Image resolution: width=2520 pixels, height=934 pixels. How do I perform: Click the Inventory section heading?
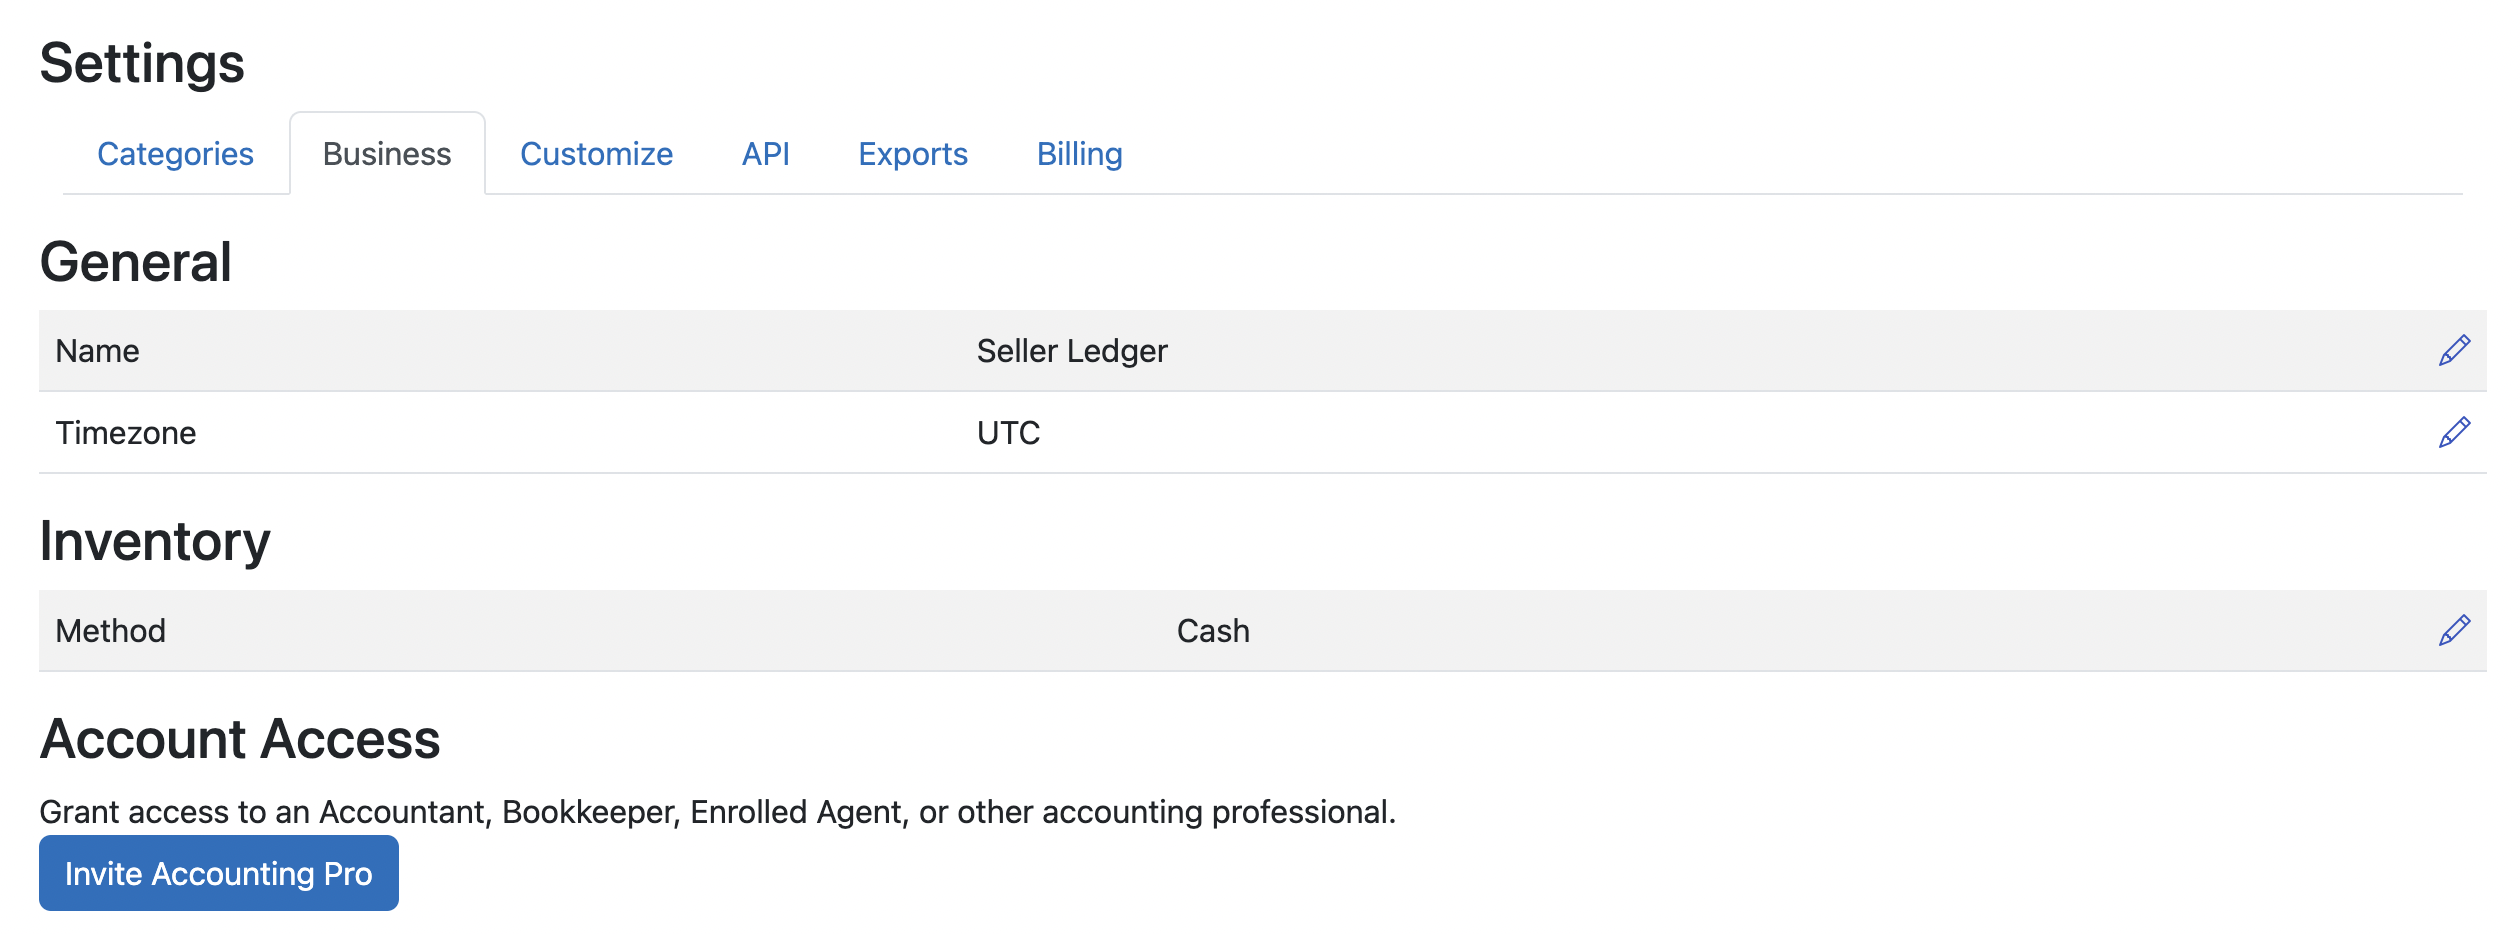(x=154, y=540)
